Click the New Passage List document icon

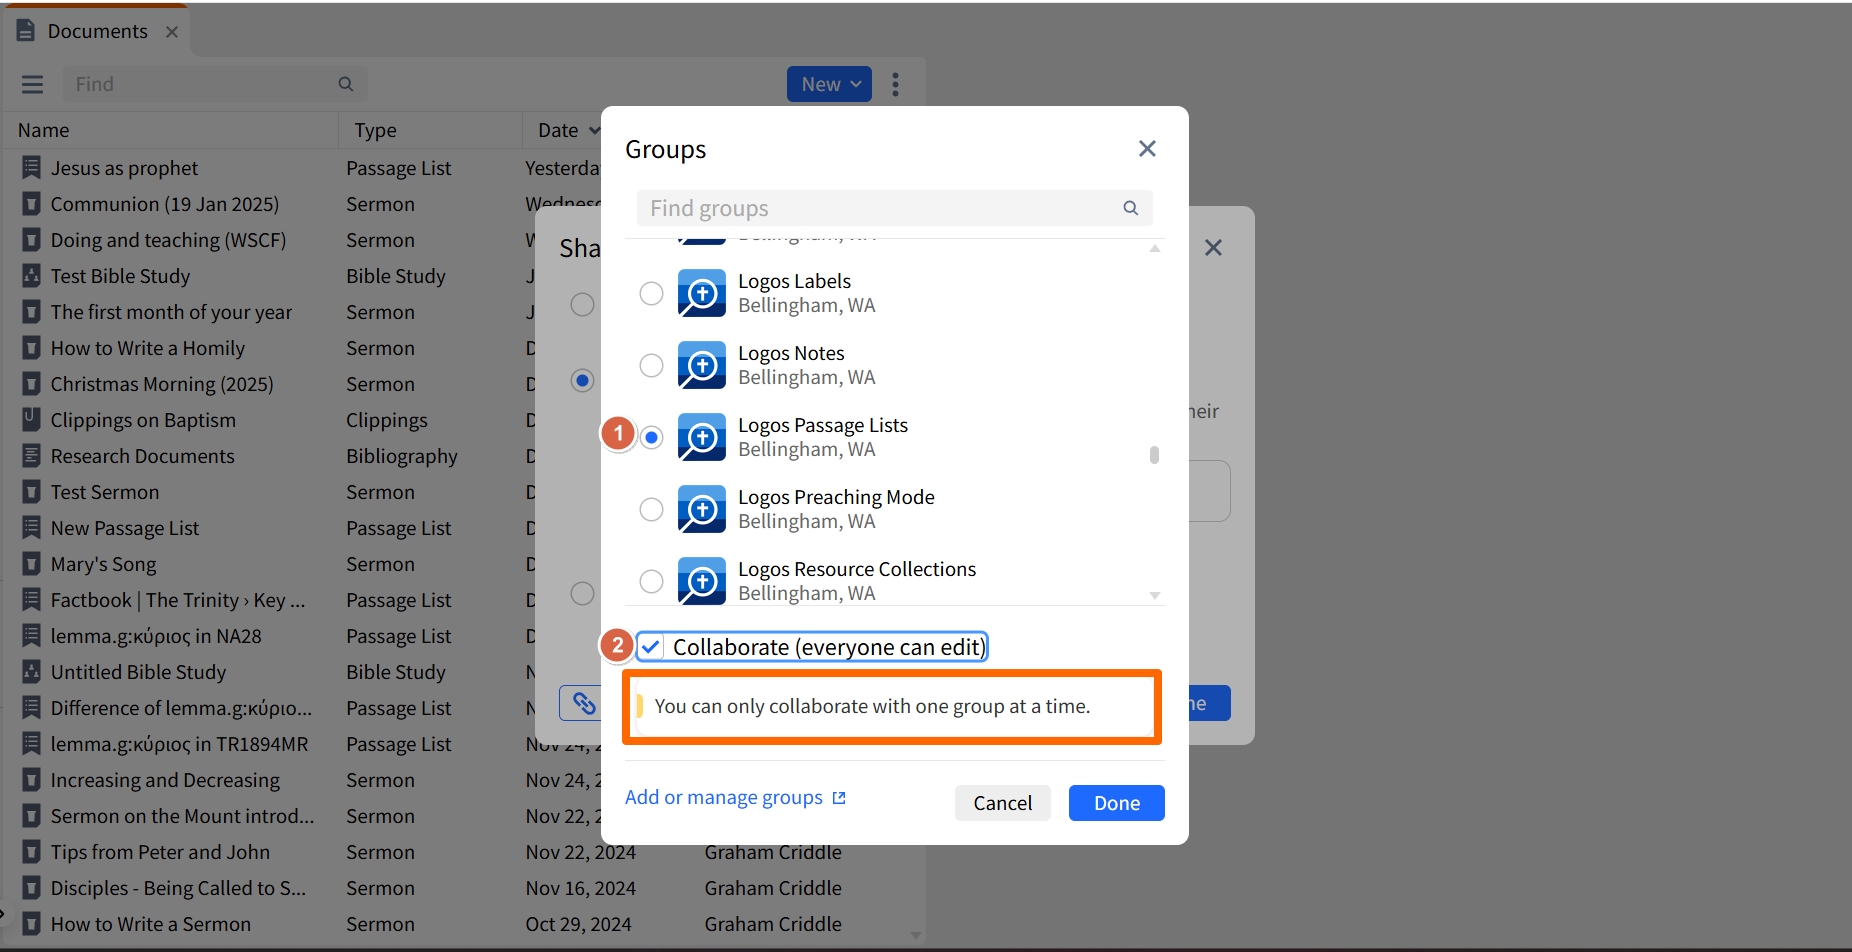(31, 528)
